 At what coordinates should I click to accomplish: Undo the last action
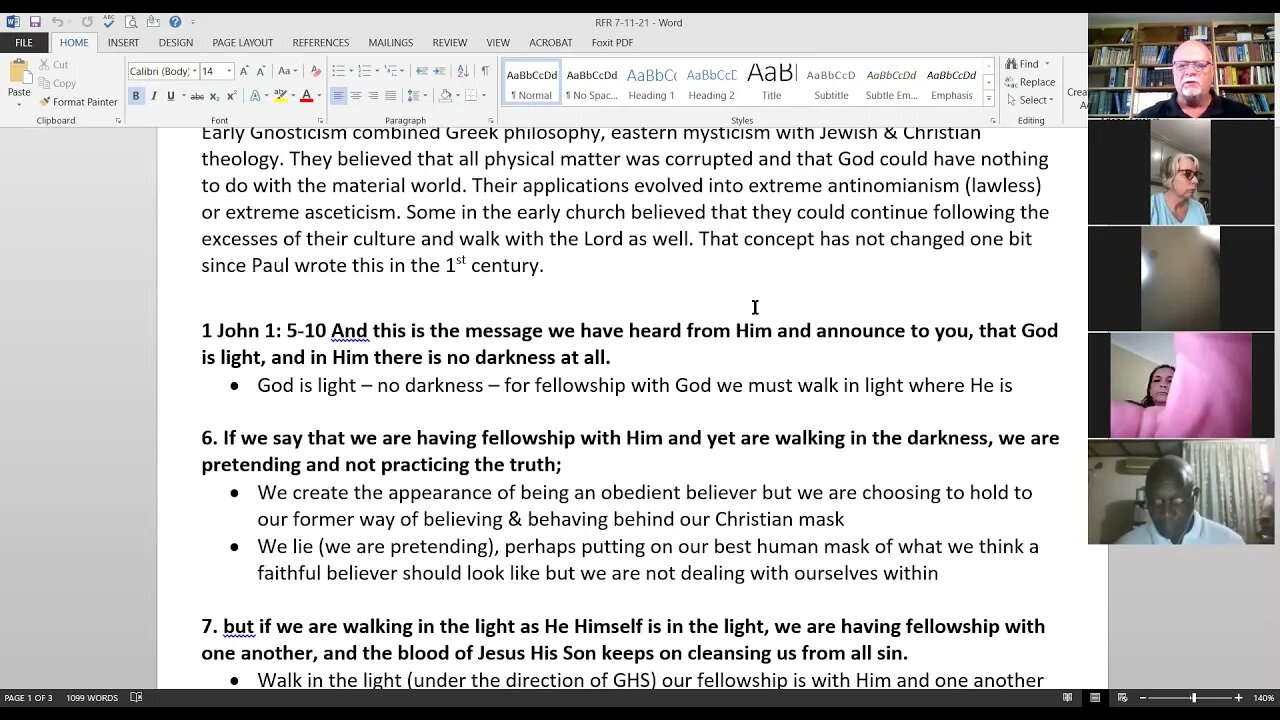coord(58,22)
